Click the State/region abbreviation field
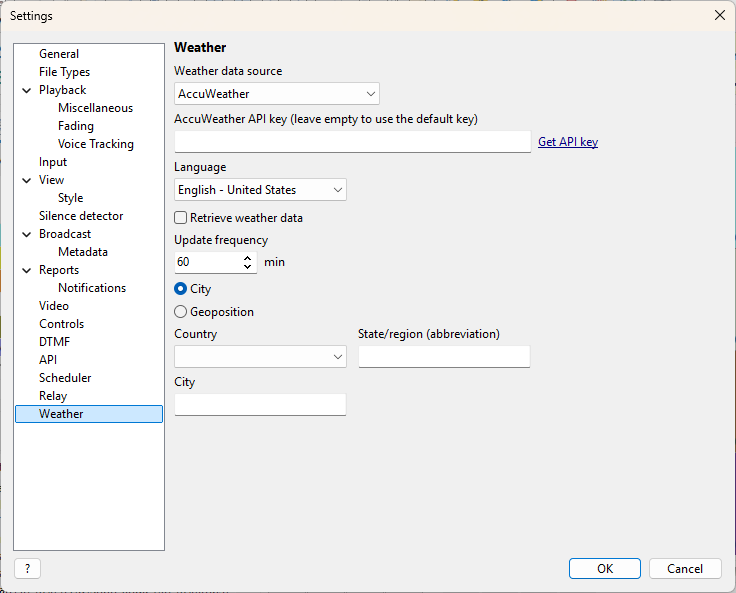The image size is (736, 593). [x=444, y=357]
